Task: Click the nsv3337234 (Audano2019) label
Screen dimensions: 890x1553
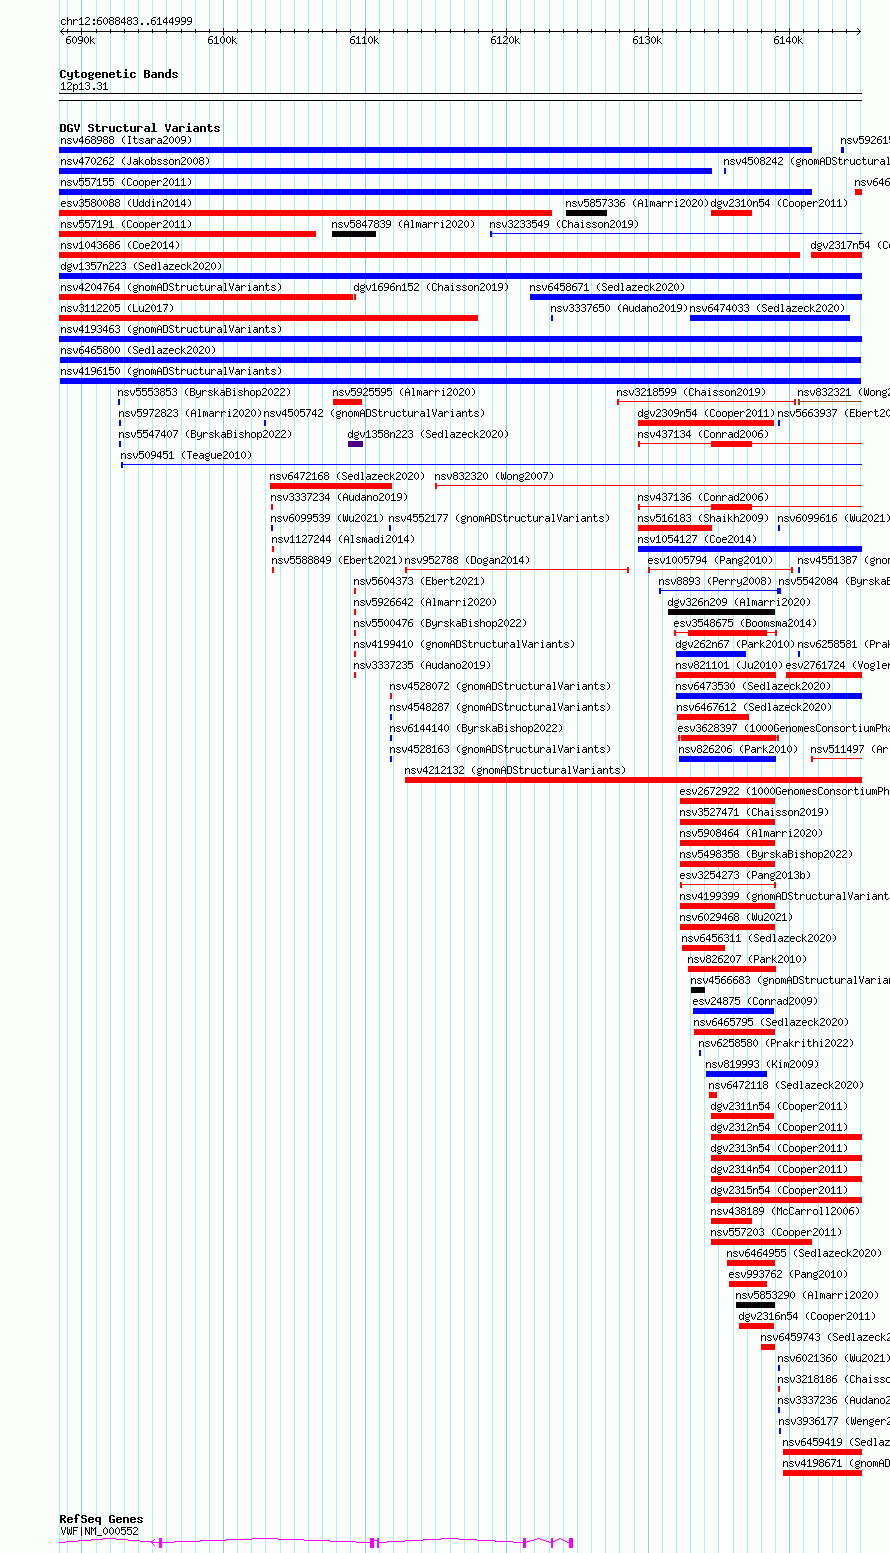Action: coord(339,497)
